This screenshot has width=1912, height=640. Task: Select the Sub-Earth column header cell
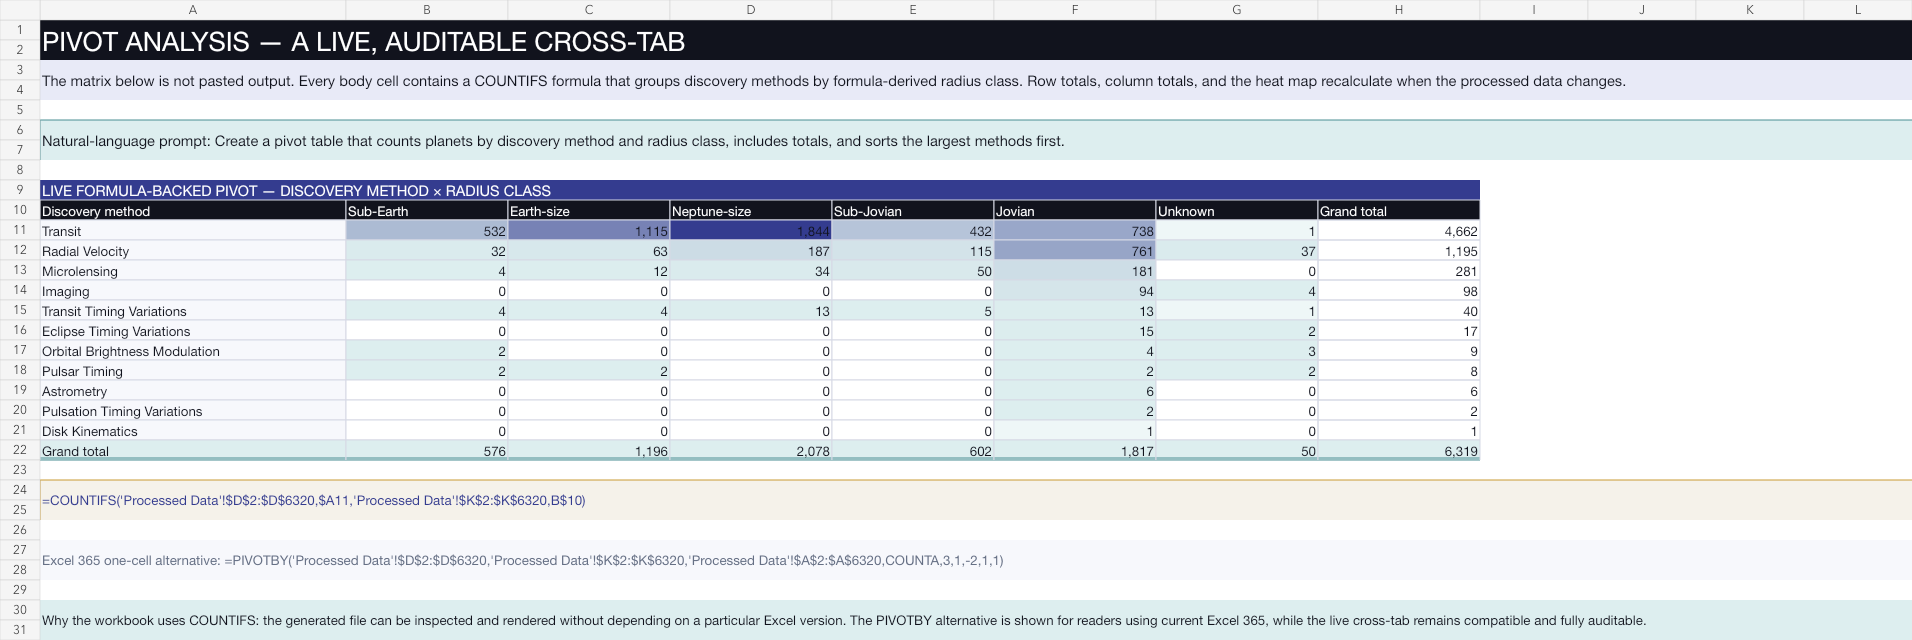(427, 210)
